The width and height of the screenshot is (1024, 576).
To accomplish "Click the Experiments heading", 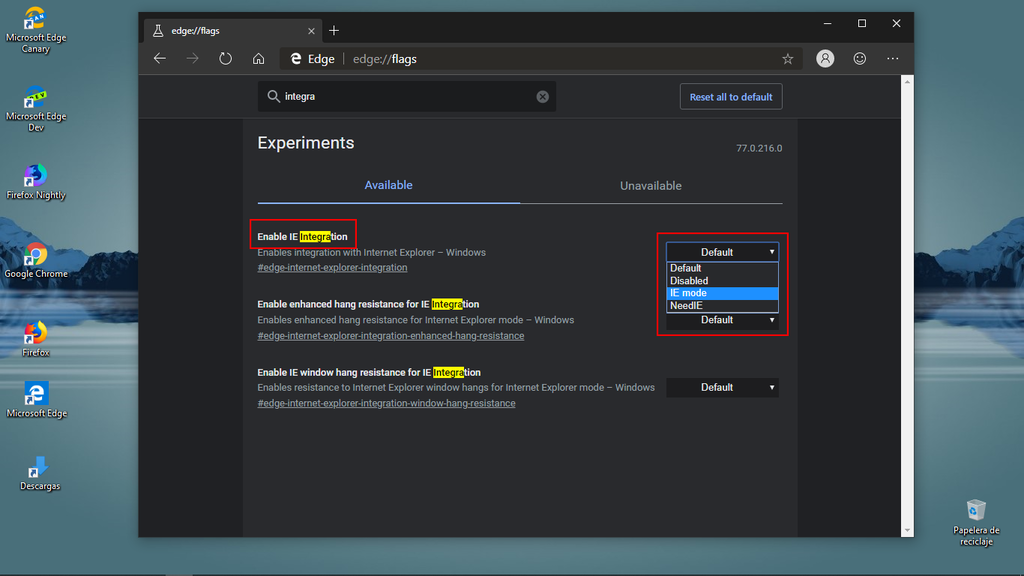I will [x=306, y=143].
